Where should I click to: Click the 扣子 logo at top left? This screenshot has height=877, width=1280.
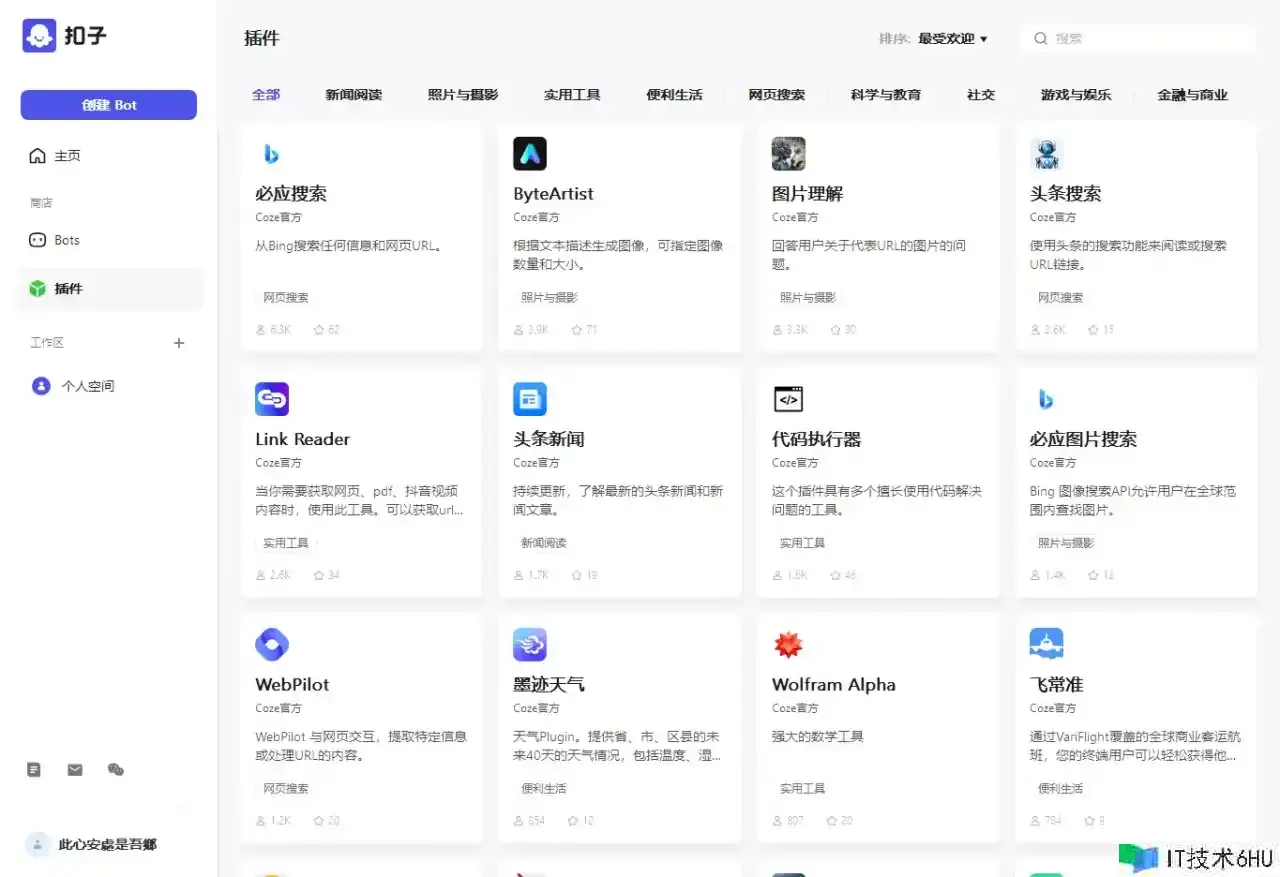64,37
